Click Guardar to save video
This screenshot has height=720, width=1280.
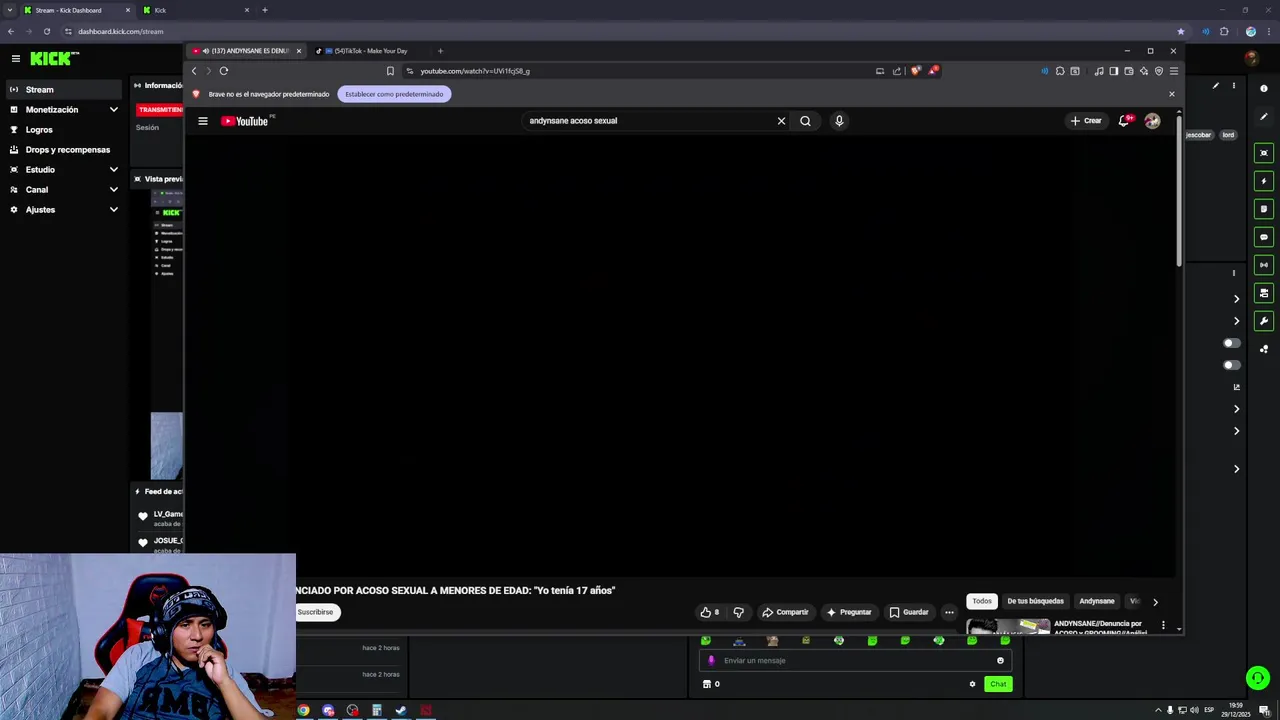coord(909,612)
